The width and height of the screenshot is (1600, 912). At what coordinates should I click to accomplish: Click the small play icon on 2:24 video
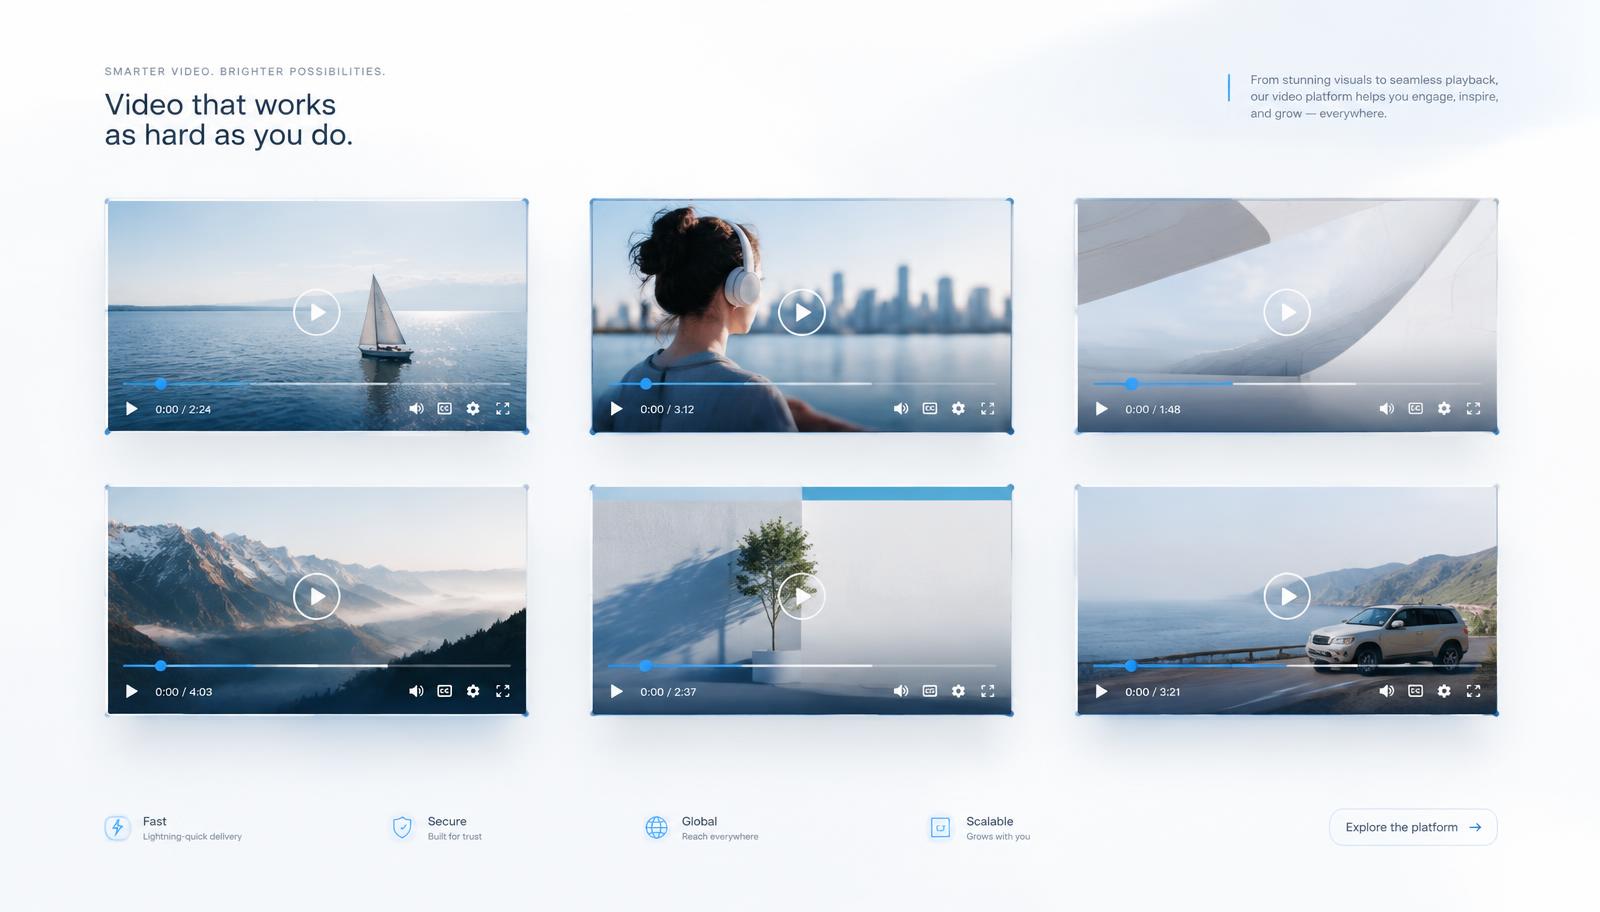131,409
